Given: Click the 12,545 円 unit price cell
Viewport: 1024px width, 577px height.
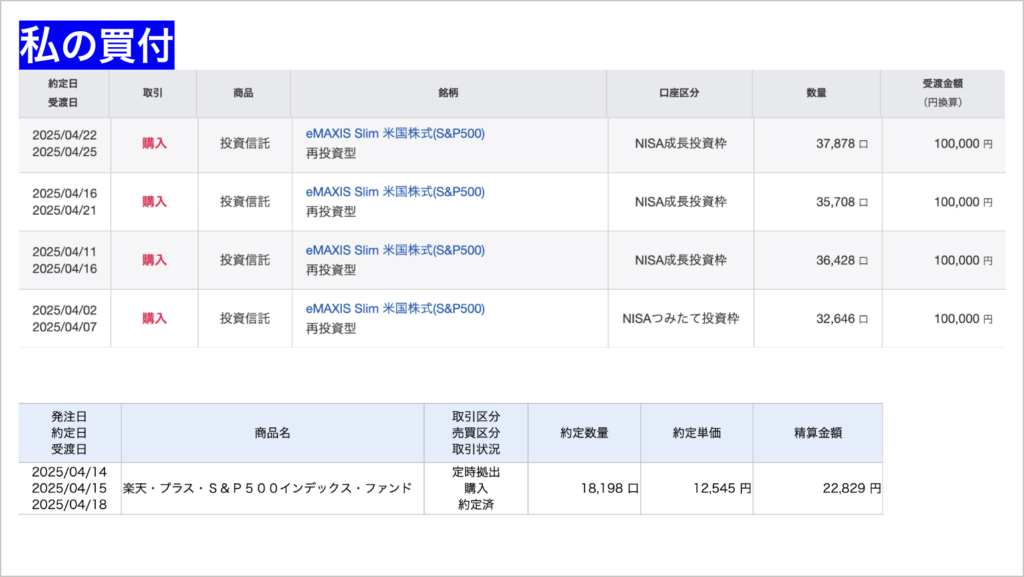Looking at the screenshot, I should point(697,488).
